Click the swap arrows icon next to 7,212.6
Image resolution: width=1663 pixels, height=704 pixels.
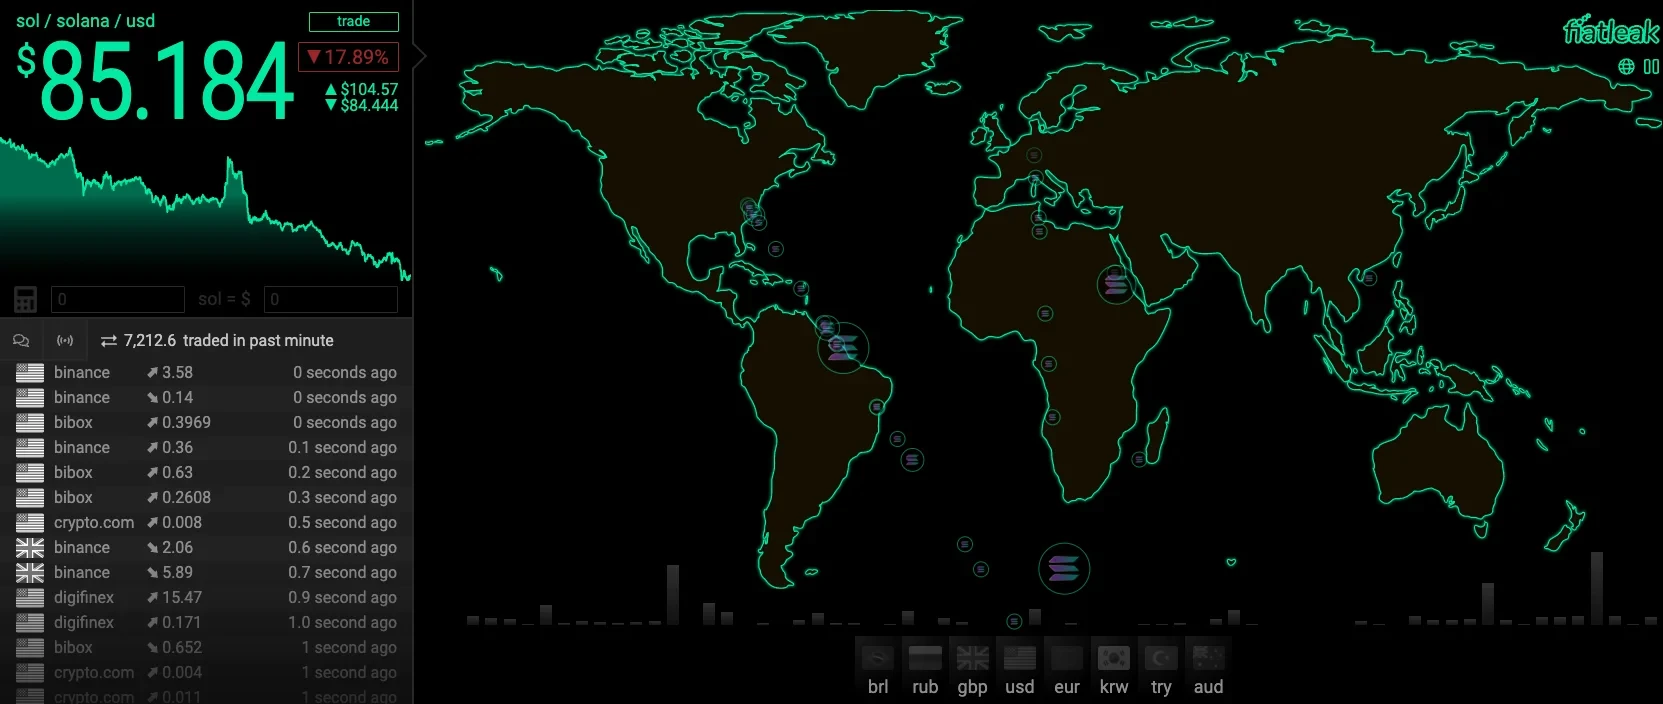pos(109,341)
